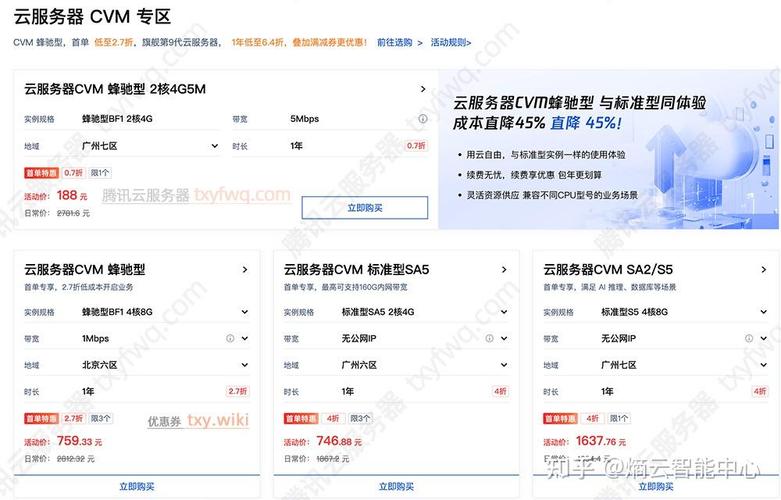Expand the 广州七区 region dropdown in the top card

point(215,146)
